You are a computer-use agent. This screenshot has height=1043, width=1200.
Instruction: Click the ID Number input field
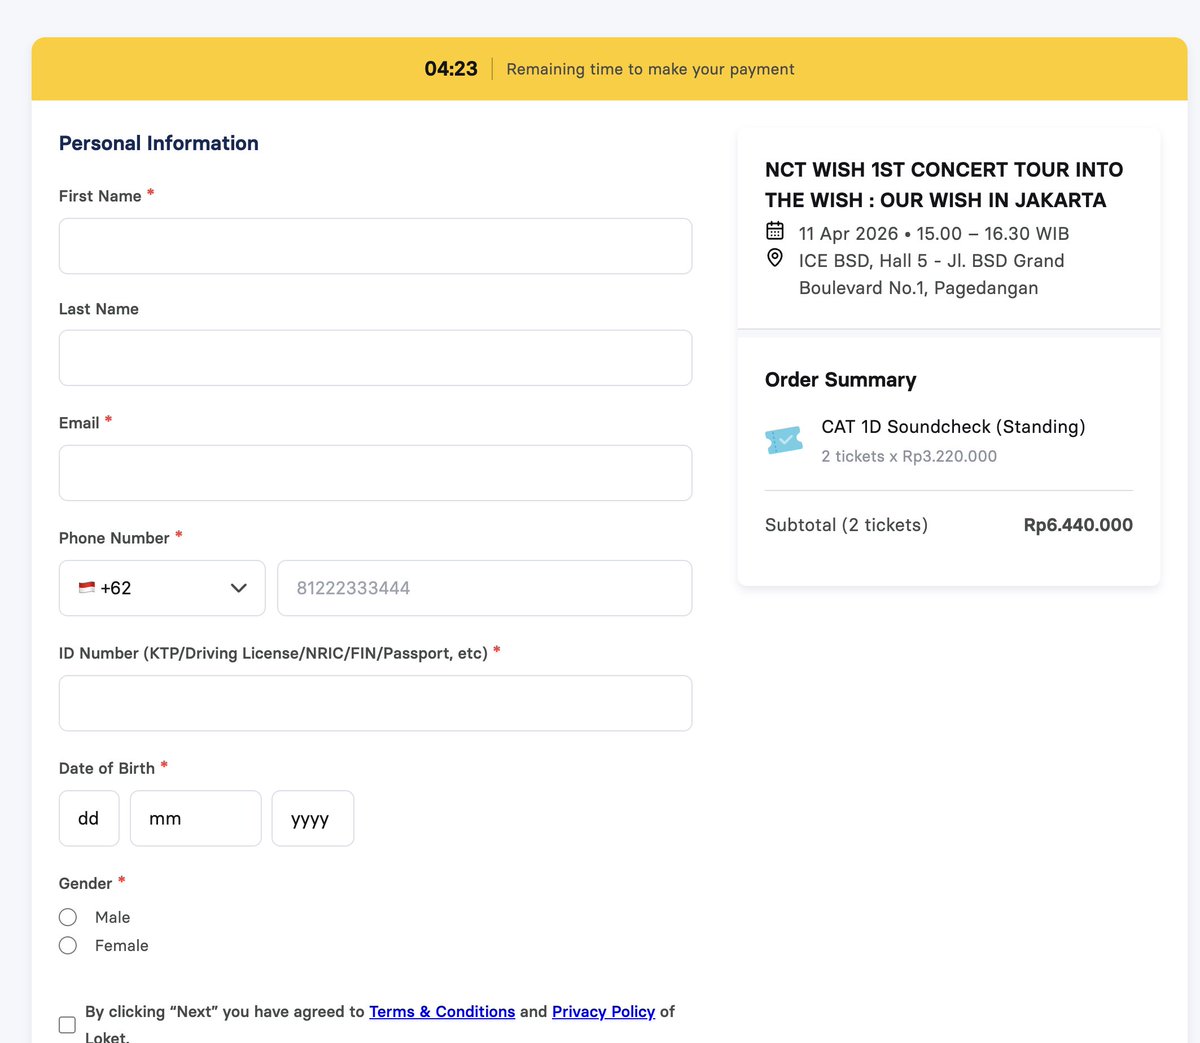point(375,703)
